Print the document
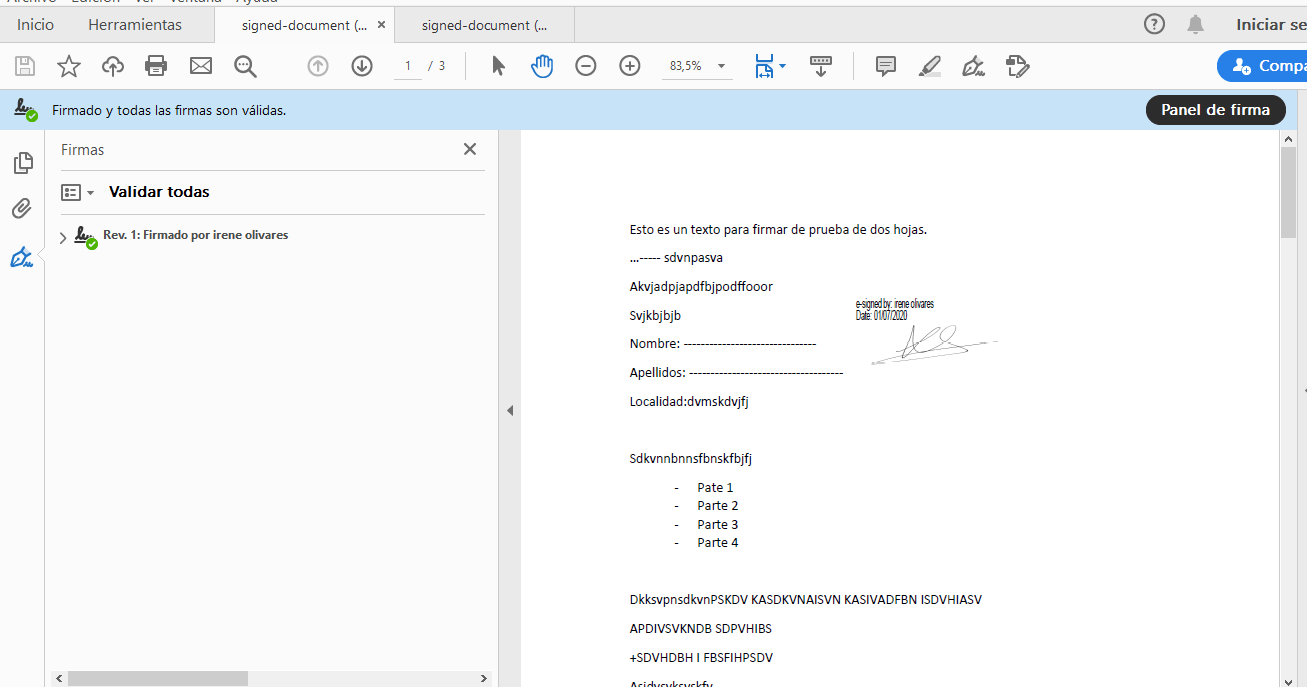Image resolution: width=1307 pixels, height=687 pixels. tap(156, 66)
